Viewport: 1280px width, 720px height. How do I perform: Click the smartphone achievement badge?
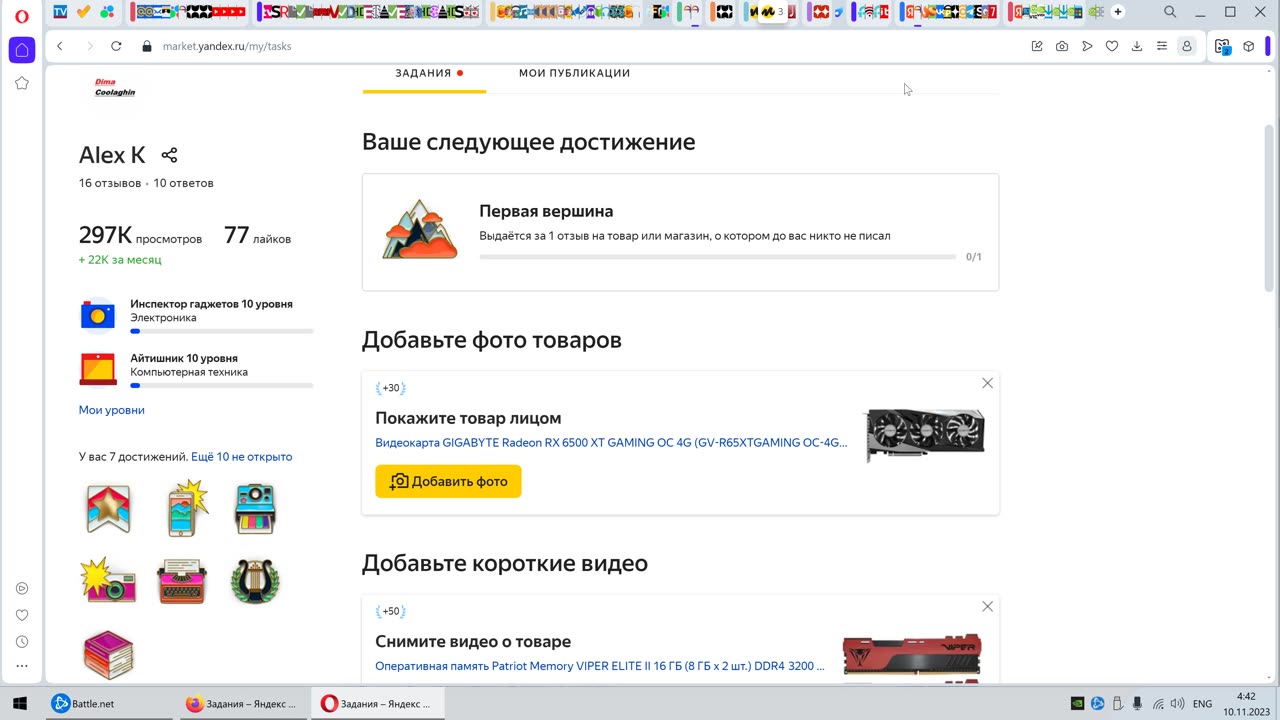tap(186, 508)
